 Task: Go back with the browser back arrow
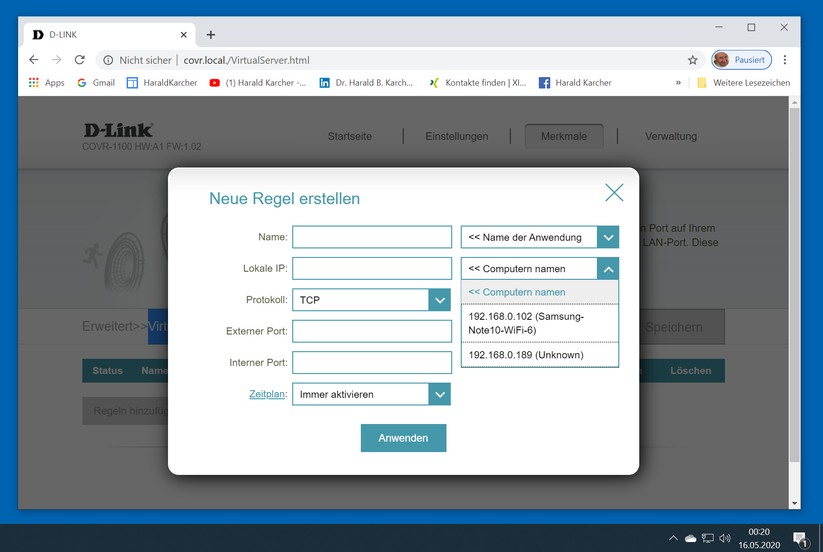pos(34,60)
